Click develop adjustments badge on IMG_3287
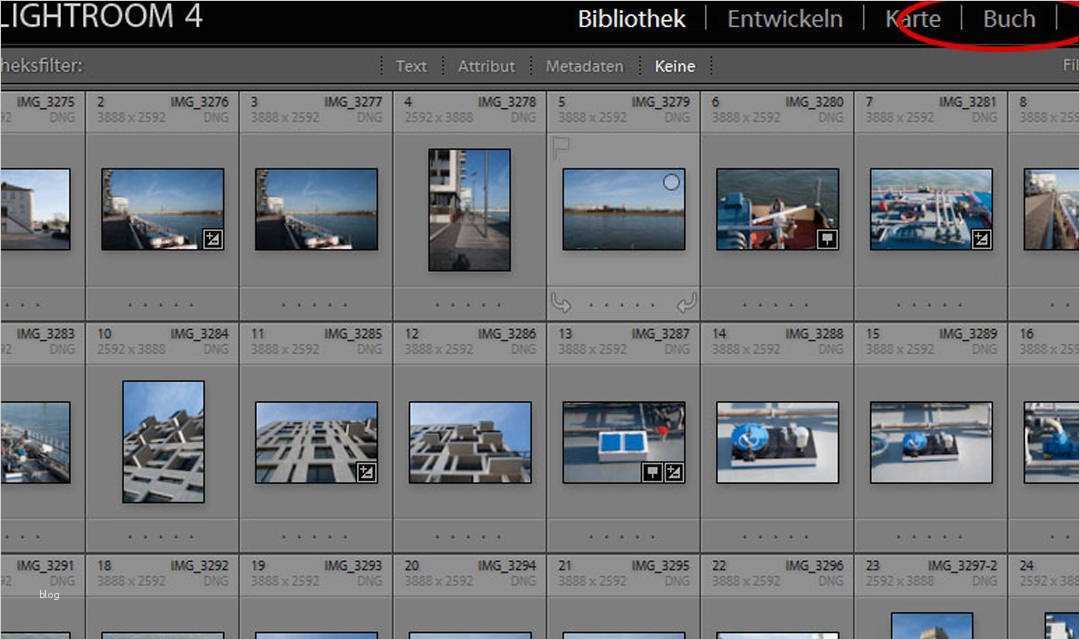The height and width of the screenshot is (640, 1080). point(674,472)
